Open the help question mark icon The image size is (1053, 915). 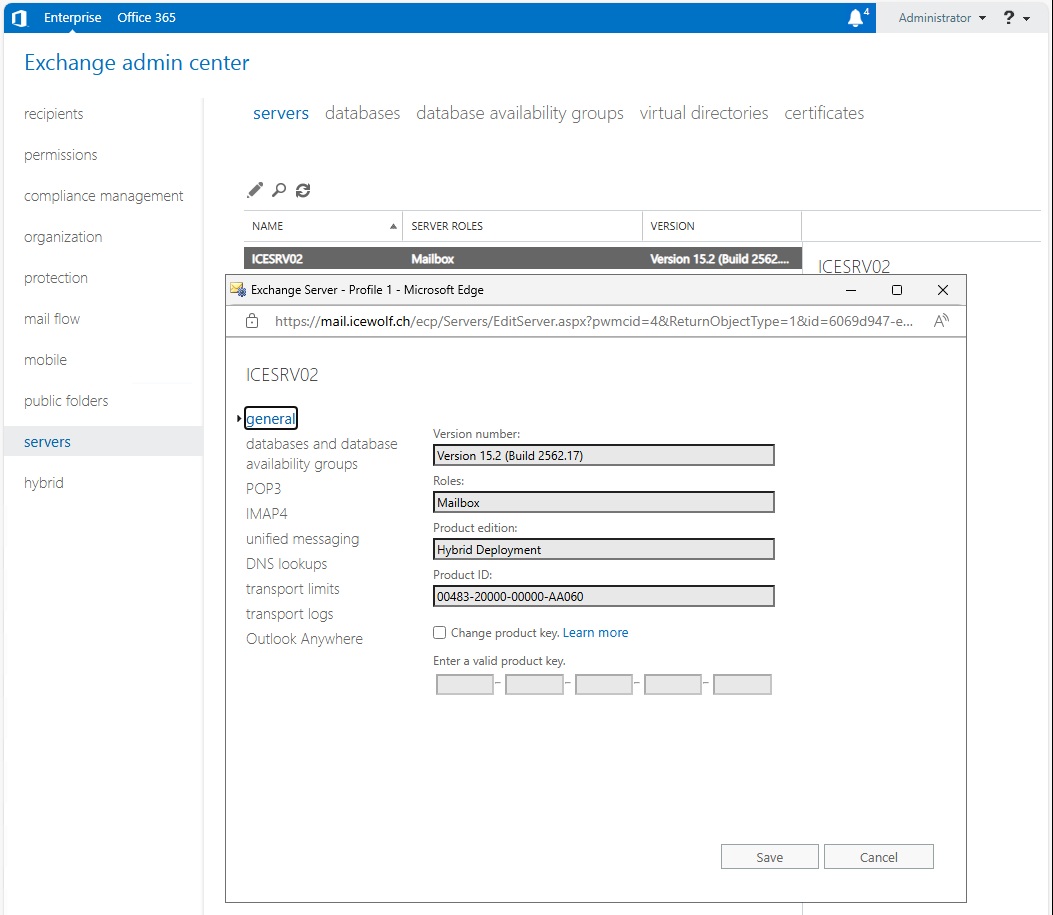pyautogui.click(x=1008, y=17)
